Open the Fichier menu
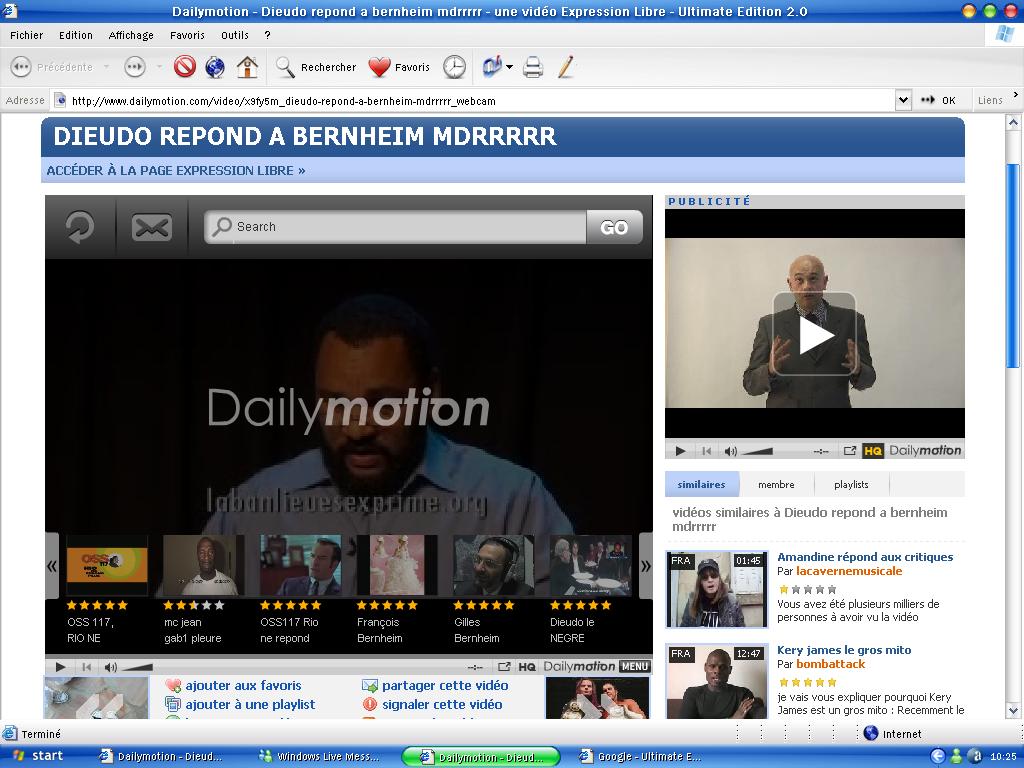 click(26, 35)
